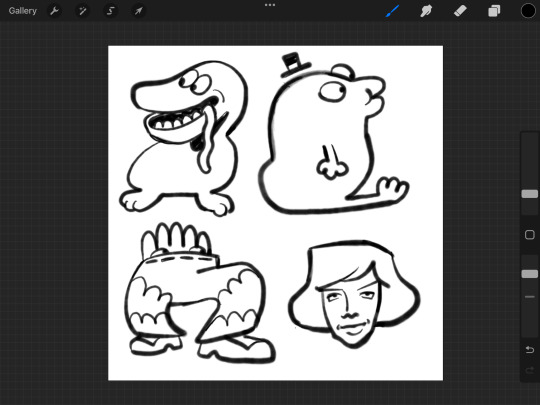Image resolution: width=540 pixels, height=405 pixels.
Task: Select the Eraser tool
Action: click(460, 11)
